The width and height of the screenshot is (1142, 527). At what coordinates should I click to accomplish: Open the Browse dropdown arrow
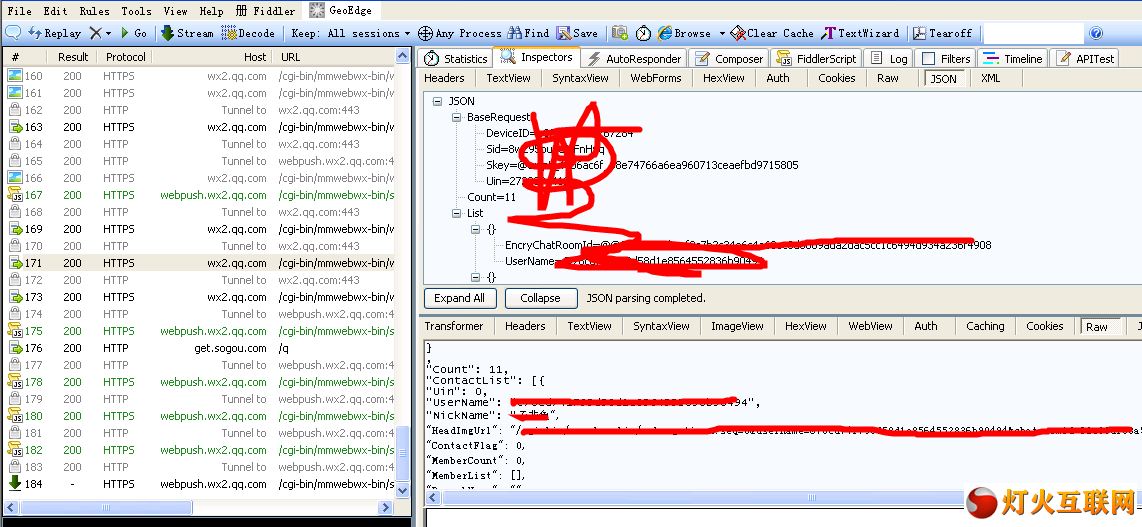pyautogui.click(x=722, y=33)
